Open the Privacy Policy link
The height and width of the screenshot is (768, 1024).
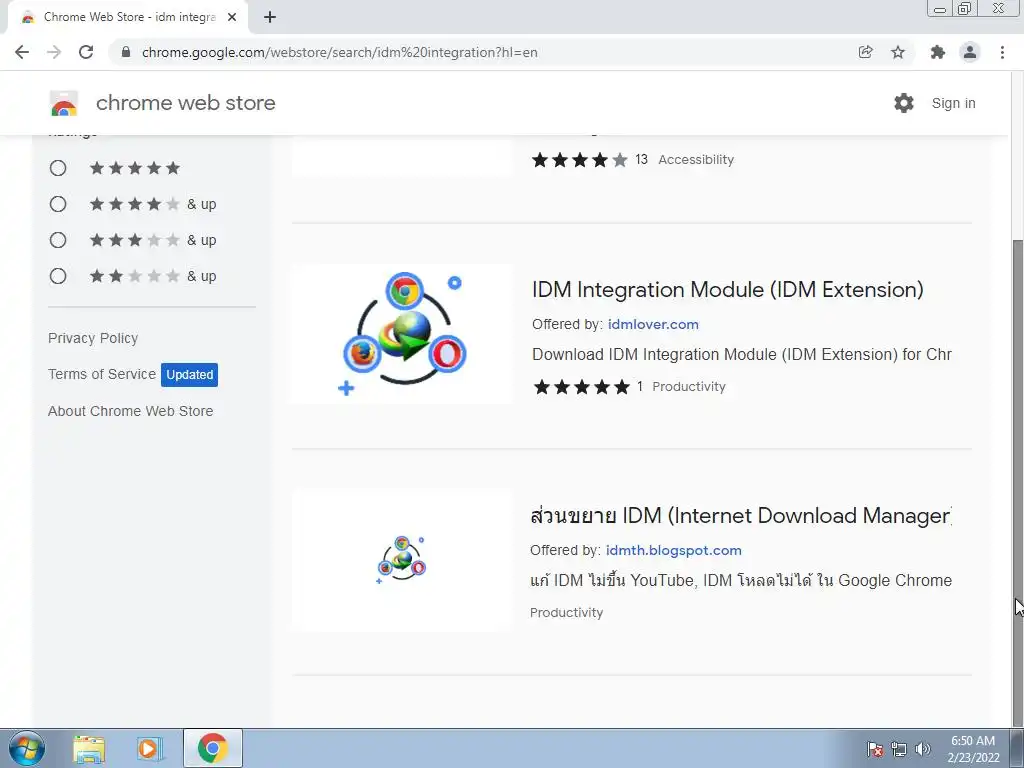tap(93, 338)
